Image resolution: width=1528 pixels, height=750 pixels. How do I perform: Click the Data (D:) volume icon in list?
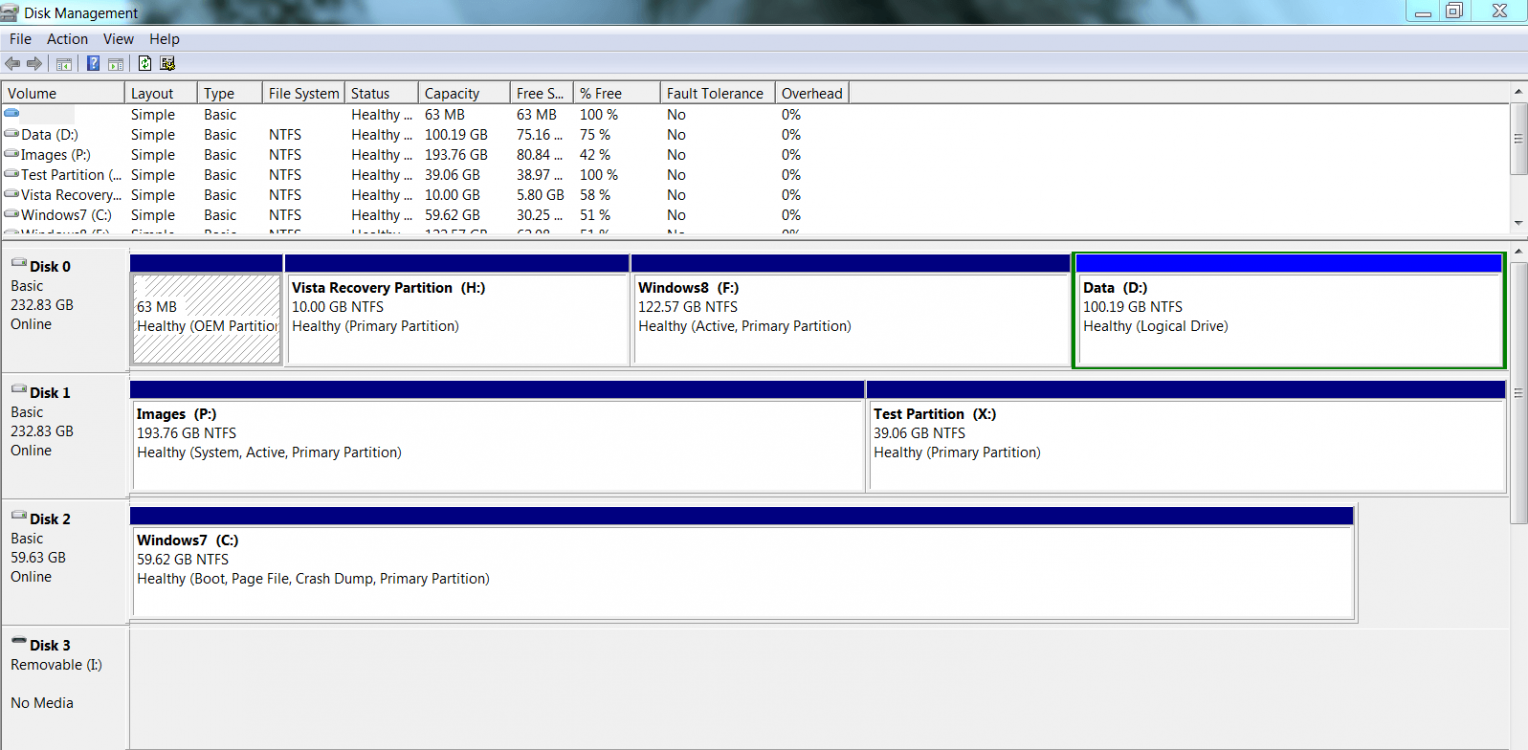pos(11,134)
